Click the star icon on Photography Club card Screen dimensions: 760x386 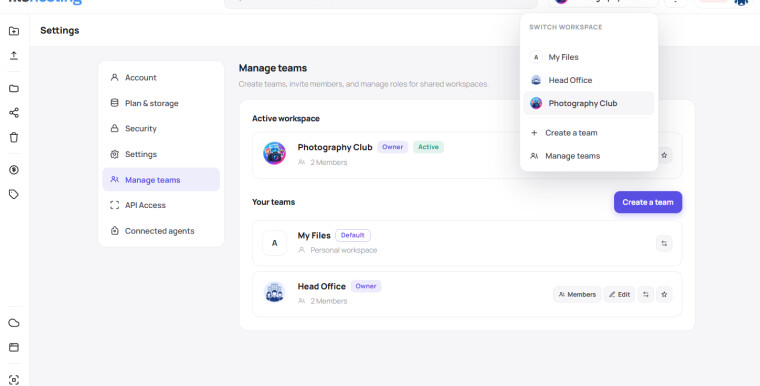pos(664,155)
